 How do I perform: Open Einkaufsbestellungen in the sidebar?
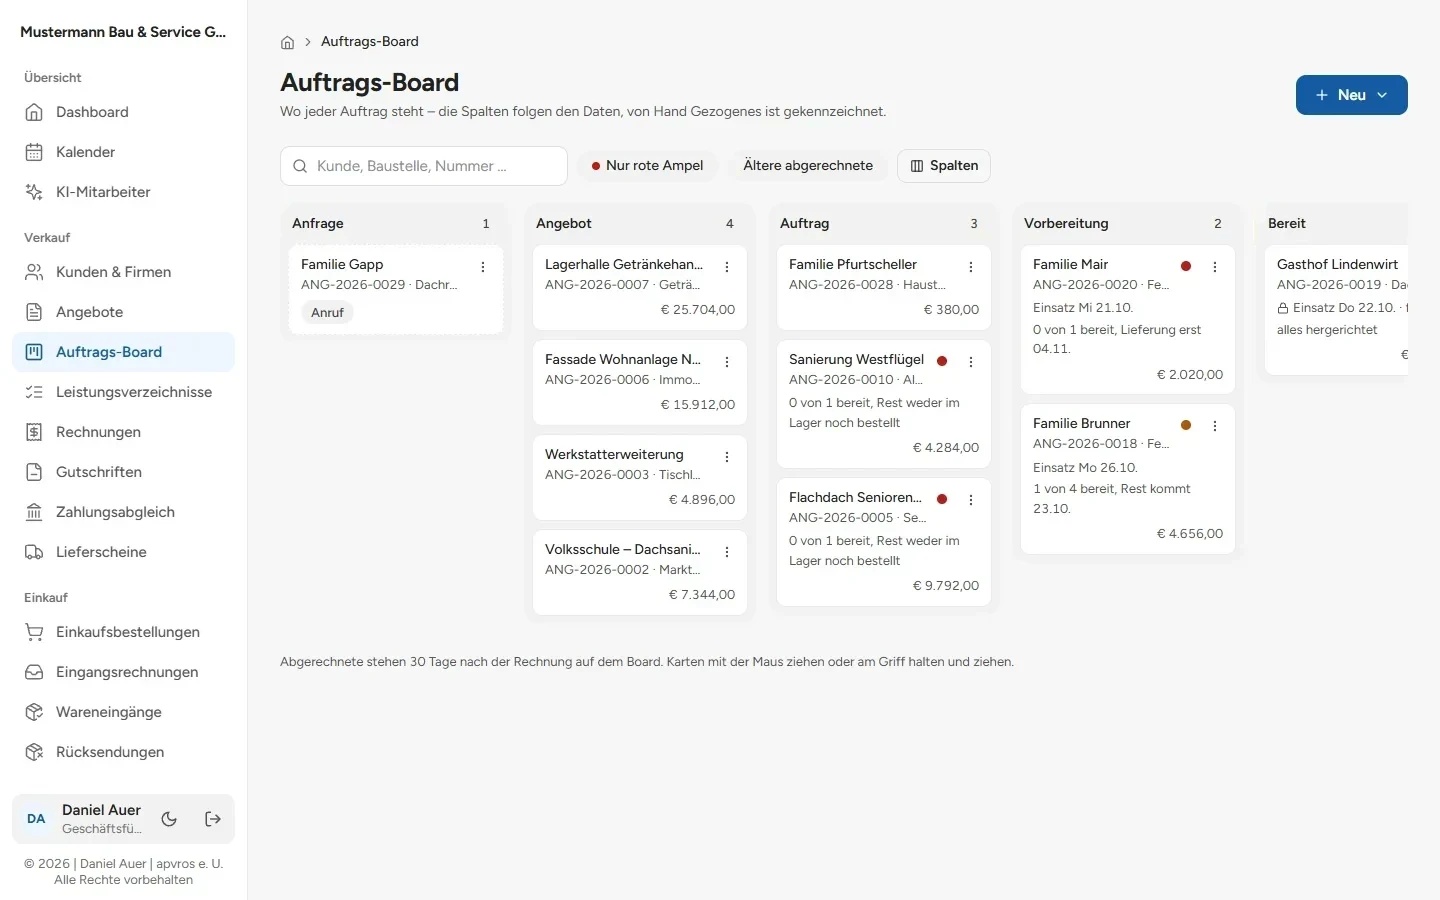pyautogui.click(x=124, y=632)
